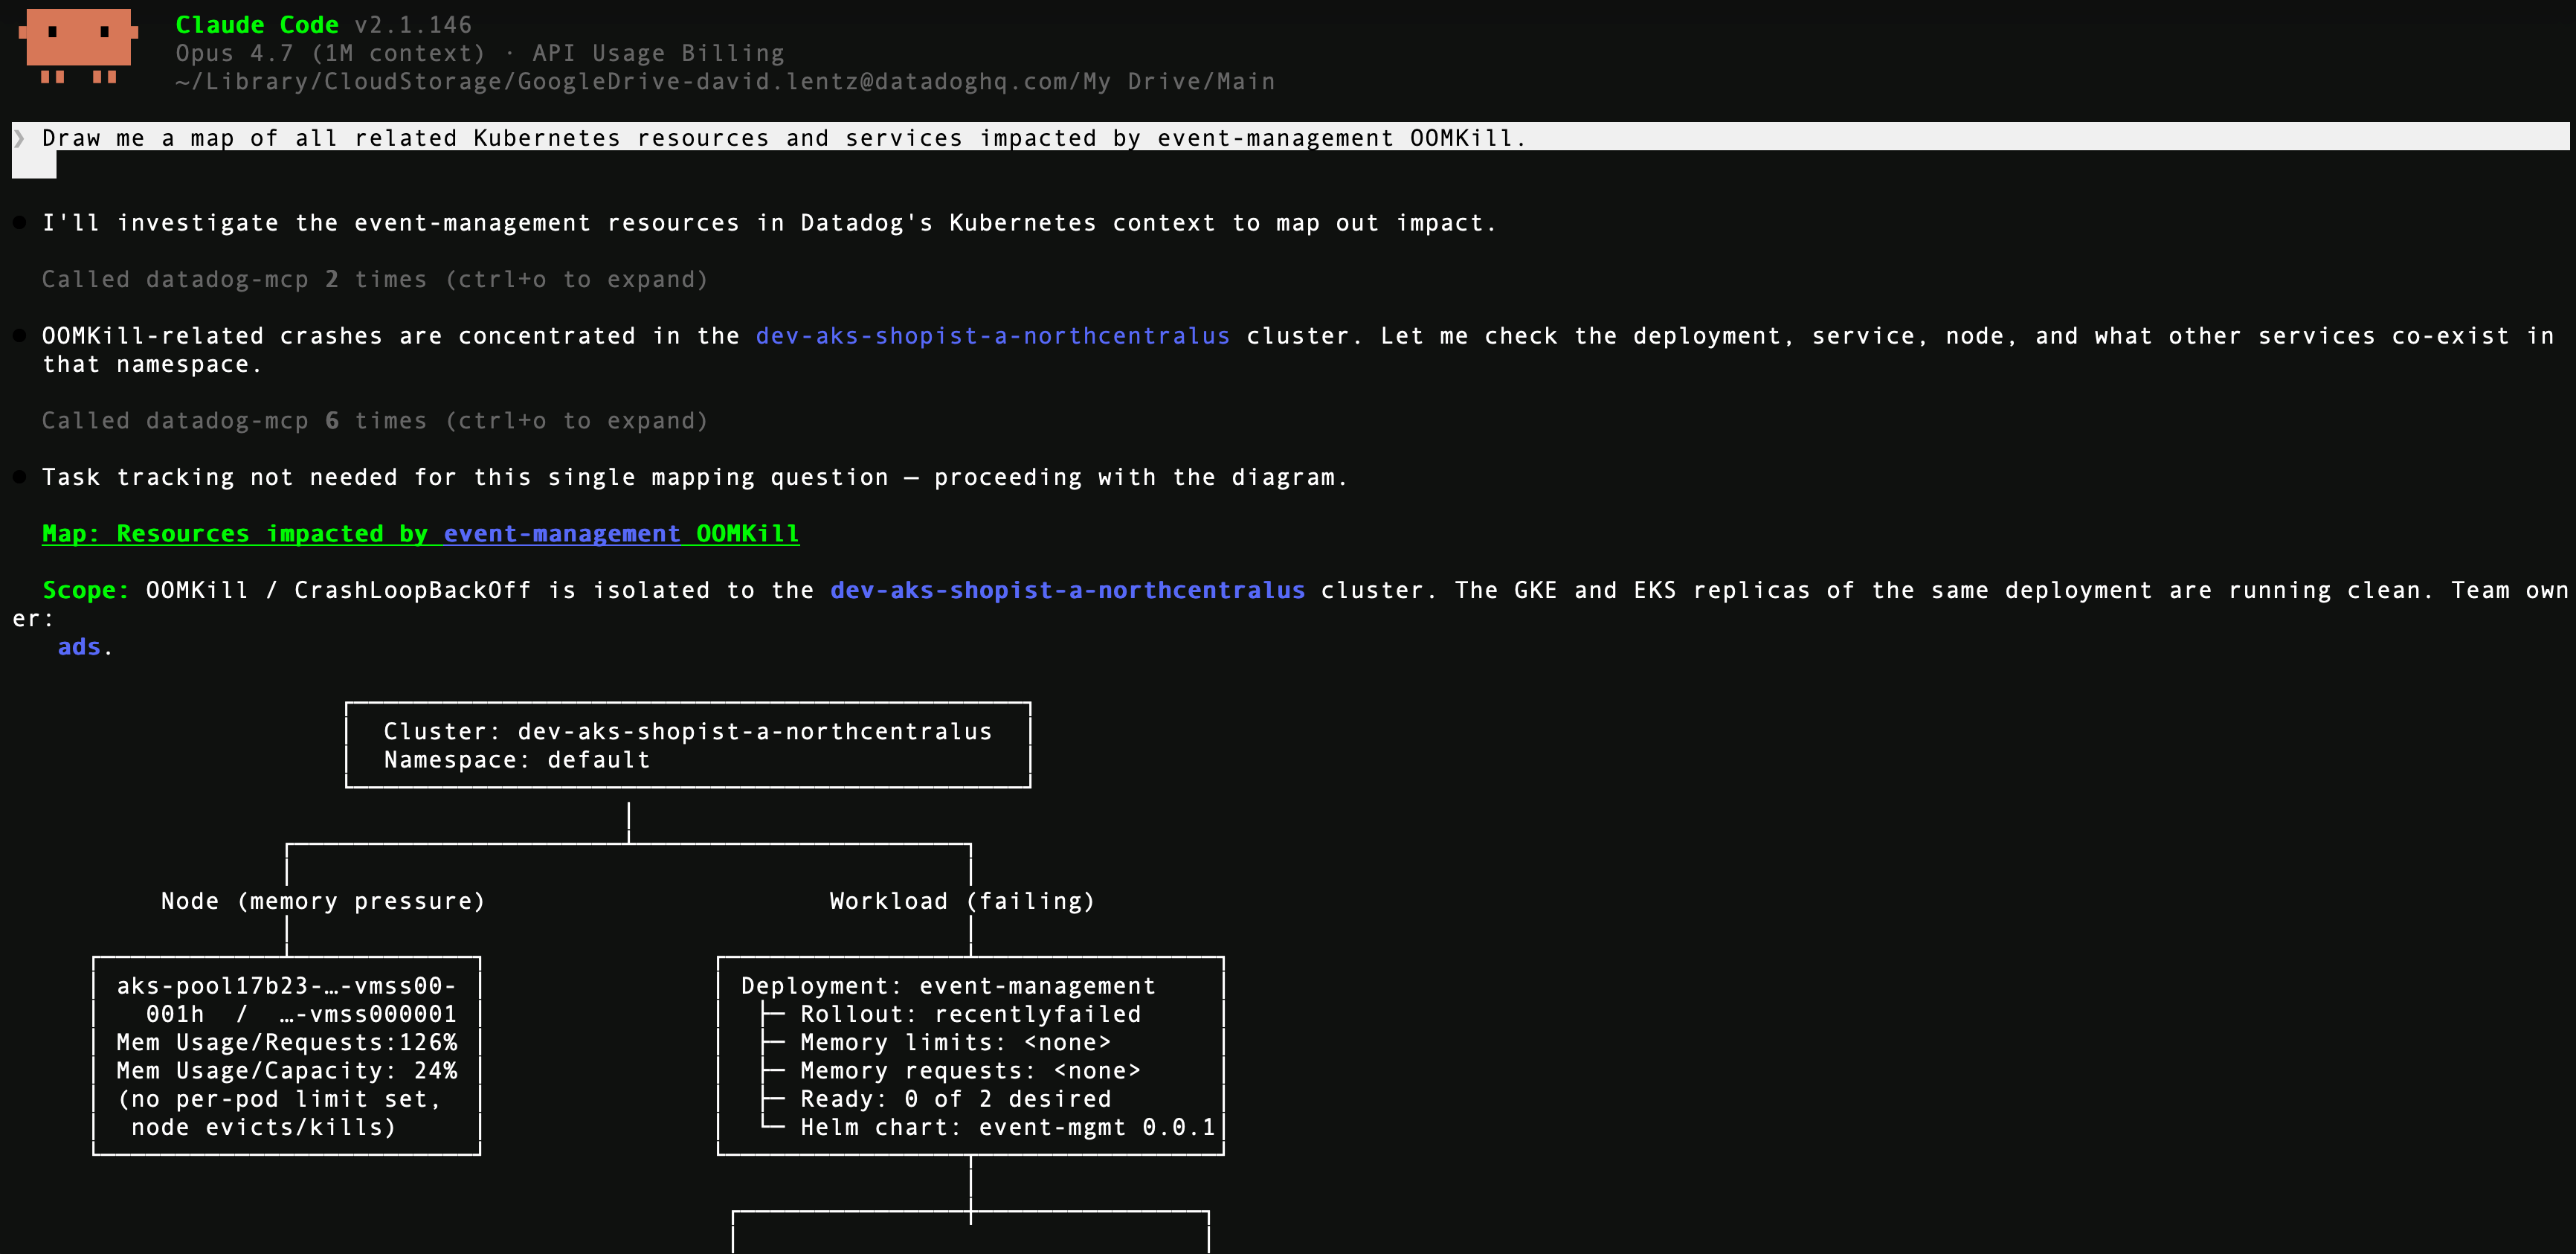2576x1254 pixels.
Task: Click the 'Map: Resources impacted by event-management OOMKill' heading
Action: [x=420, y=534]
